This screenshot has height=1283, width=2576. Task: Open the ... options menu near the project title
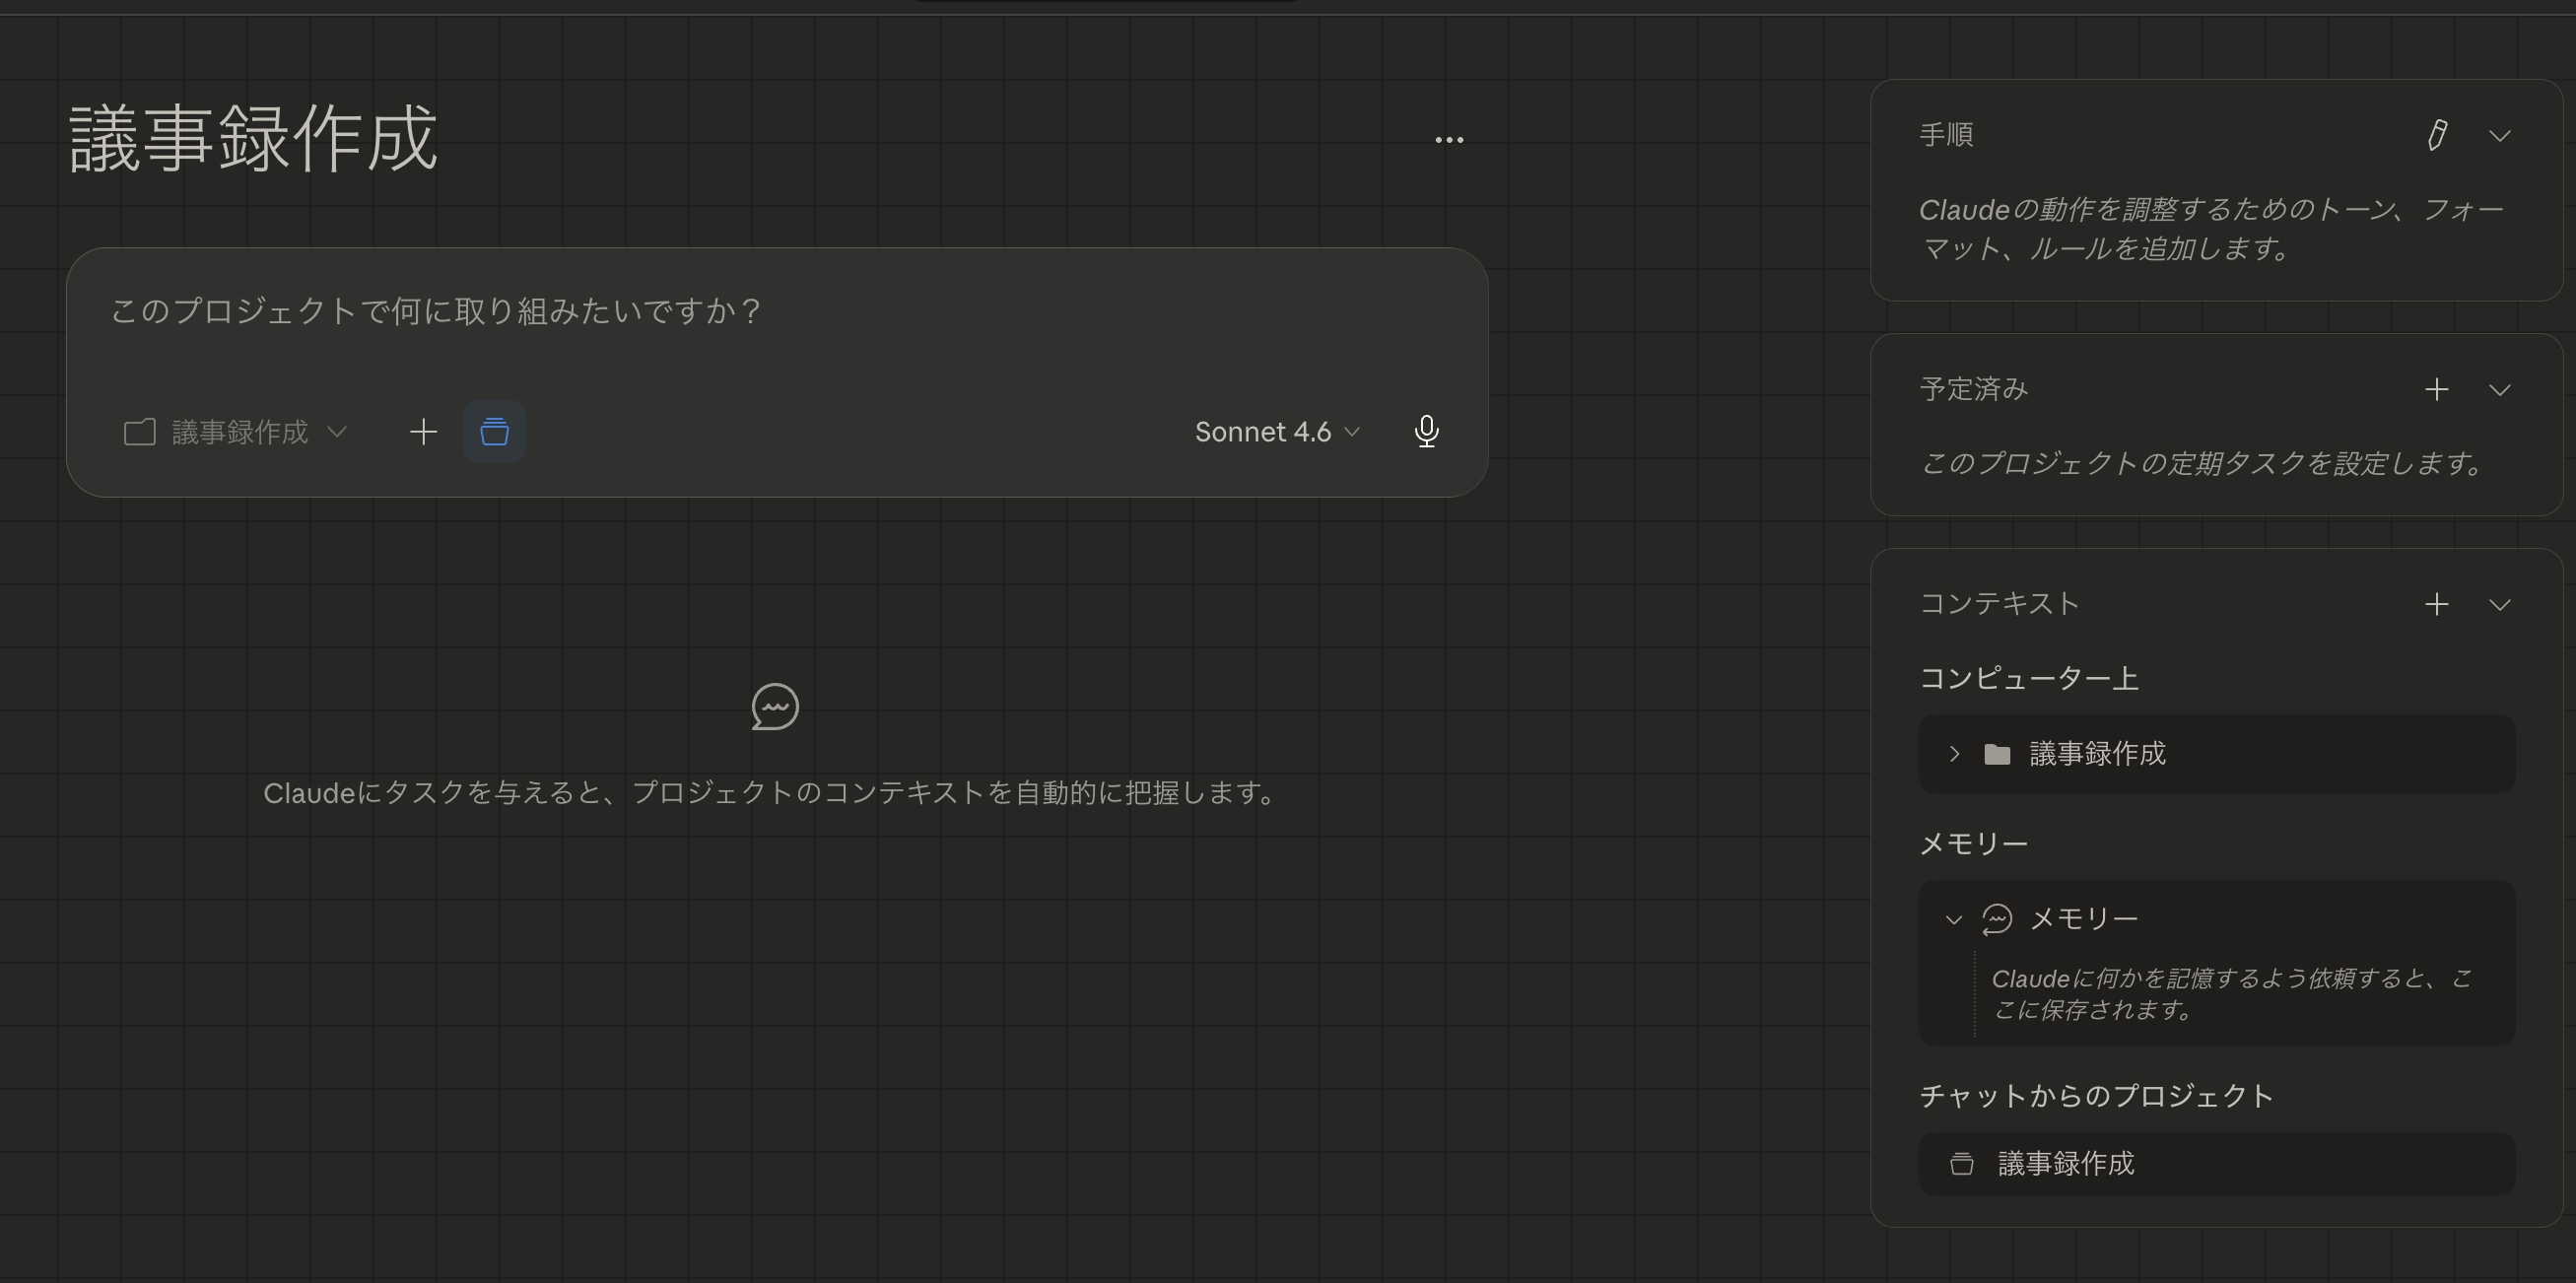tap(1448, 138)
